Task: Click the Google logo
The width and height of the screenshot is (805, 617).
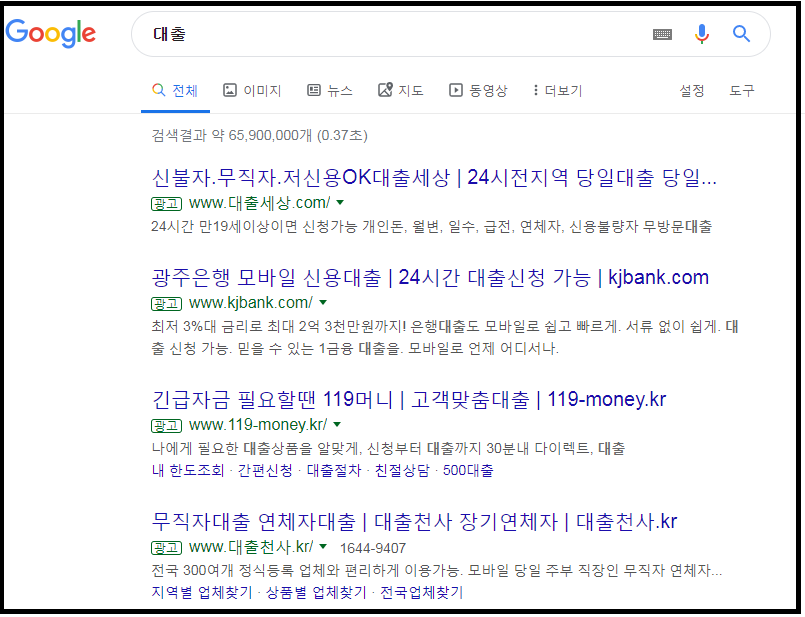Action: click(x=51, y=33)
